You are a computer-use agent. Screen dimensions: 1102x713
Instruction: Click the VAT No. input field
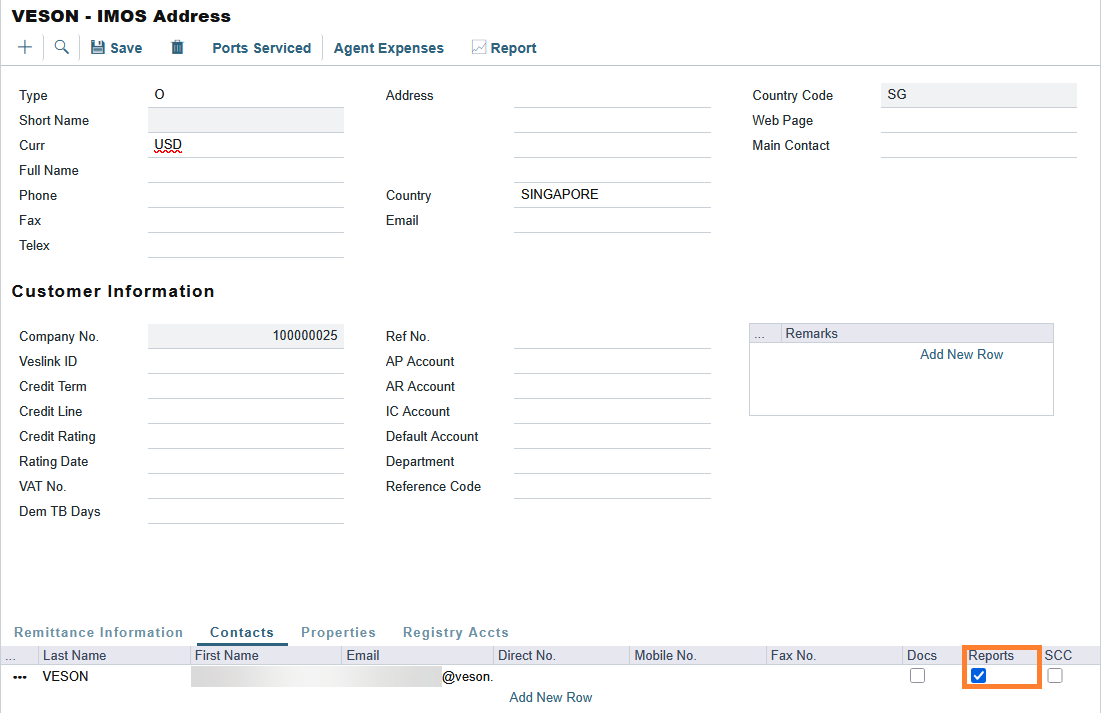click(246, 487)
